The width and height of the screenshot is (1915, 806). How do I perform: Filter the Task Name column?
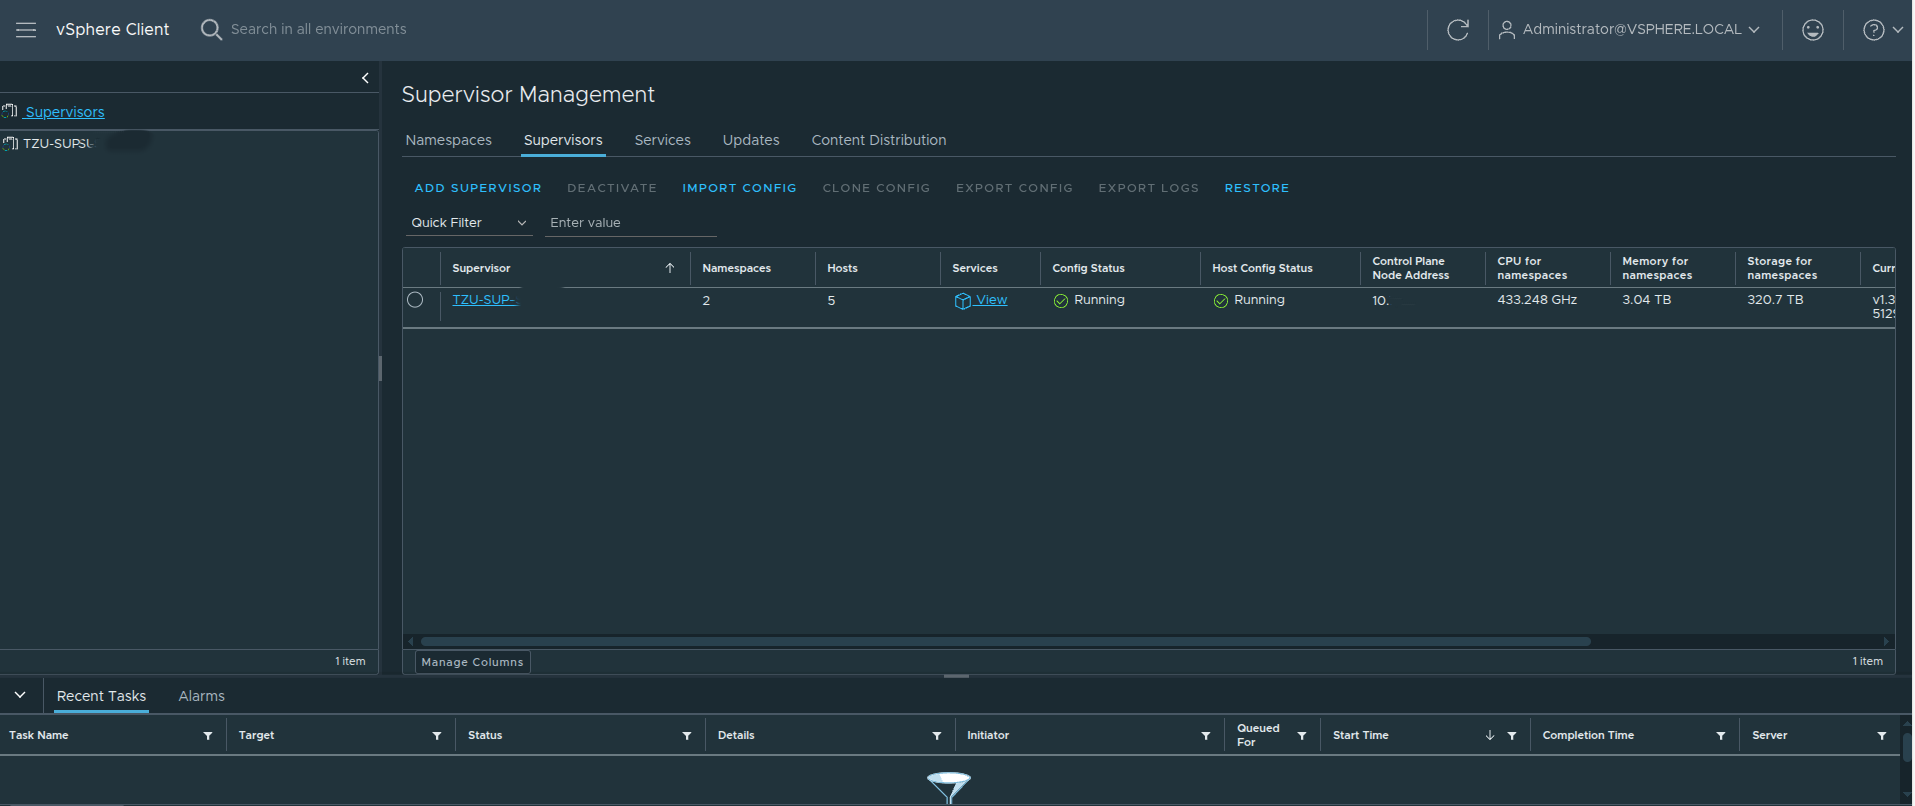(208, 736)
